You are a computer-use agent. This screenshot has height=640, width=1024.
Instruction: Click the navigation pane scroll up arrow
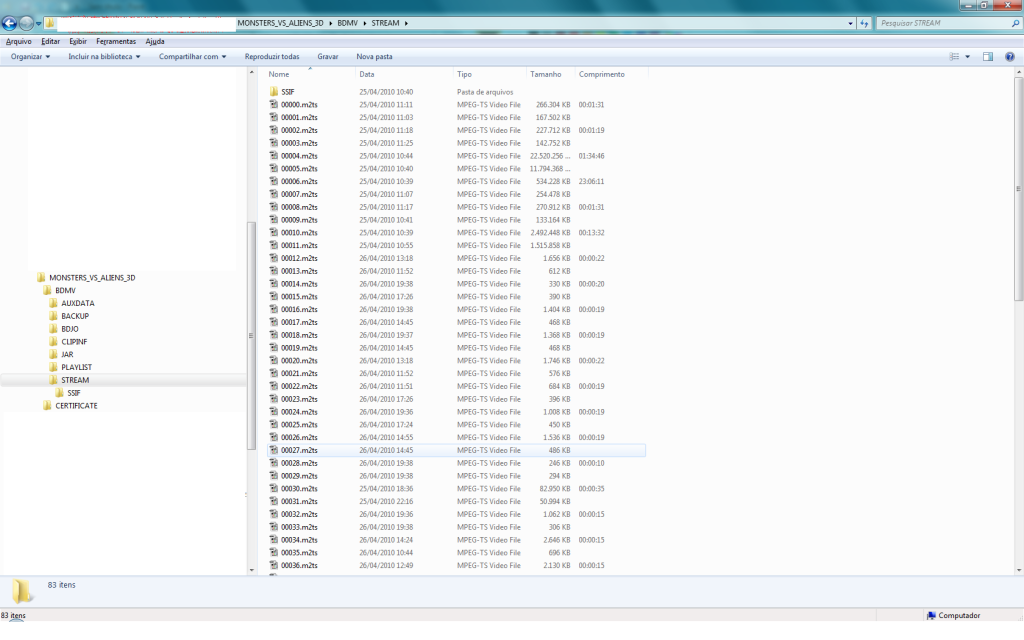click(251, 72)
